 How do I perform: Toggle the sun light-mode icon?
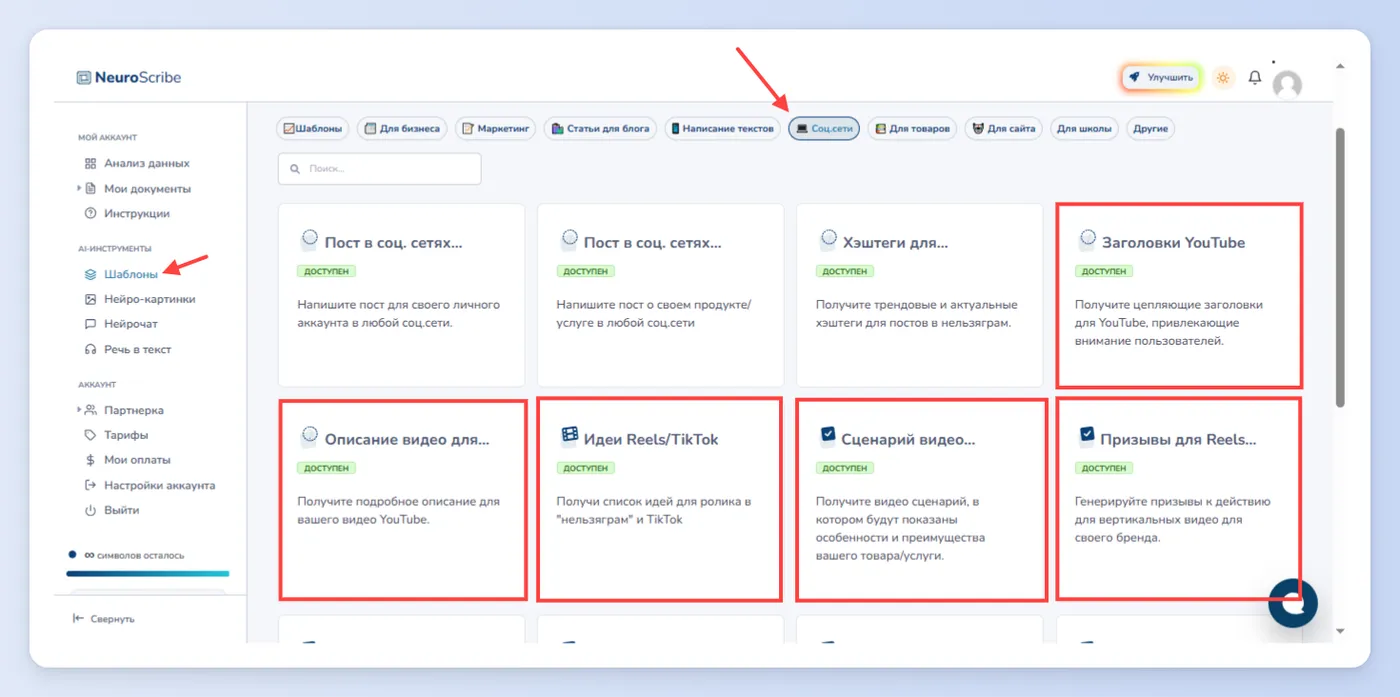(x=1223, y=77)
